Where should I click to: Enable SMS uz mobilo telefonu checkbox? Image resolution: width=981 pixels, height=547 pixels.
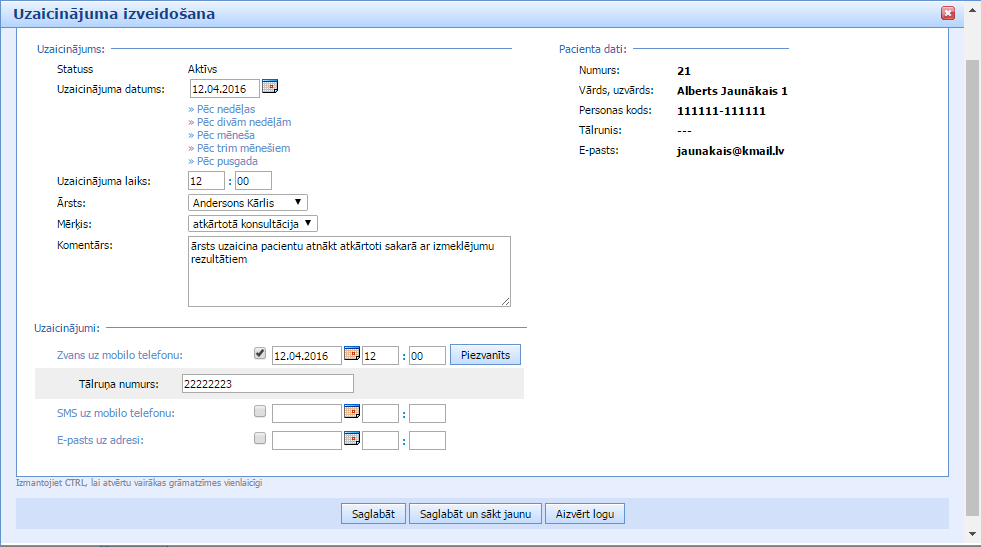click(260, 412)
